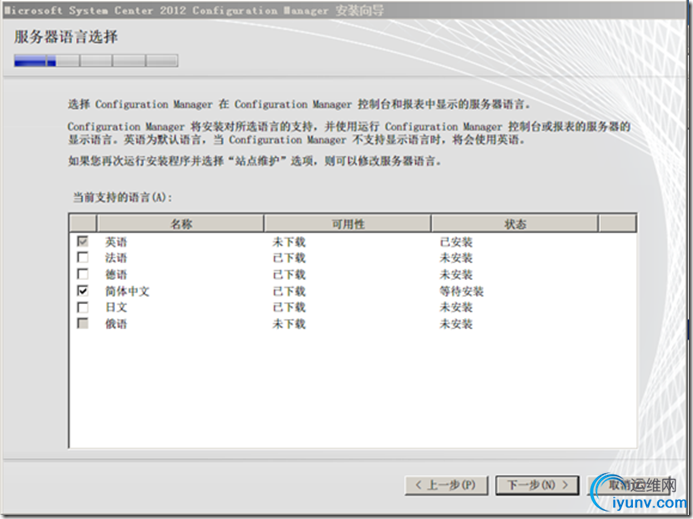Uncheck the 简体中文 language checkbox

[83, 290]
